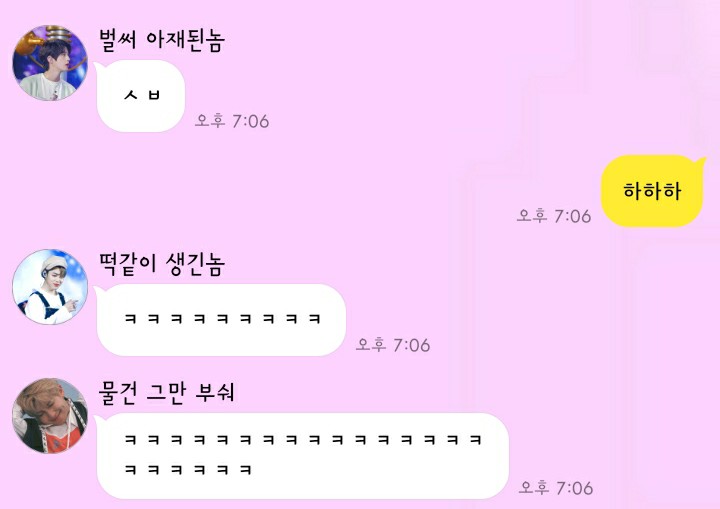Click timestamp beside the ㅅㅂ message
The height and width of the screenshot is (509, 720).
pyautogui.click(x=232, y=121)
